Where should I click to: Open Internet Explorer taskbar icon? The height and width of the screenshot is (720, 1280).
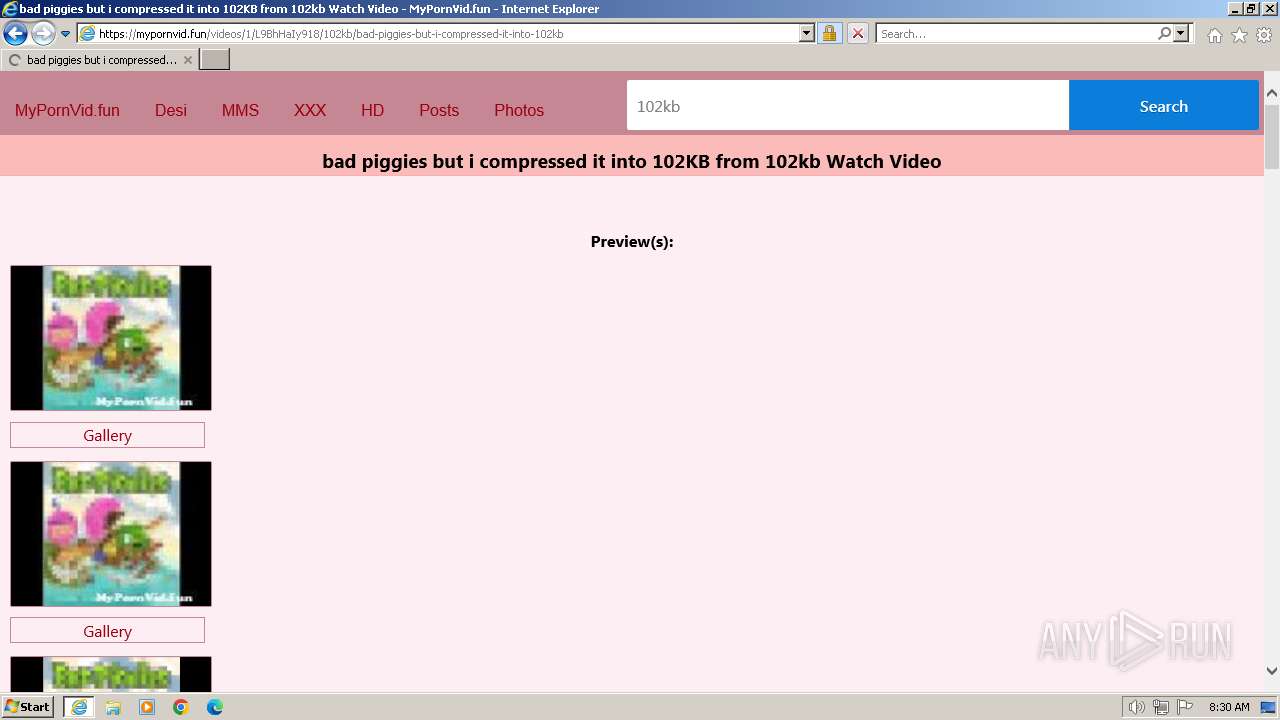click(79, 707)
